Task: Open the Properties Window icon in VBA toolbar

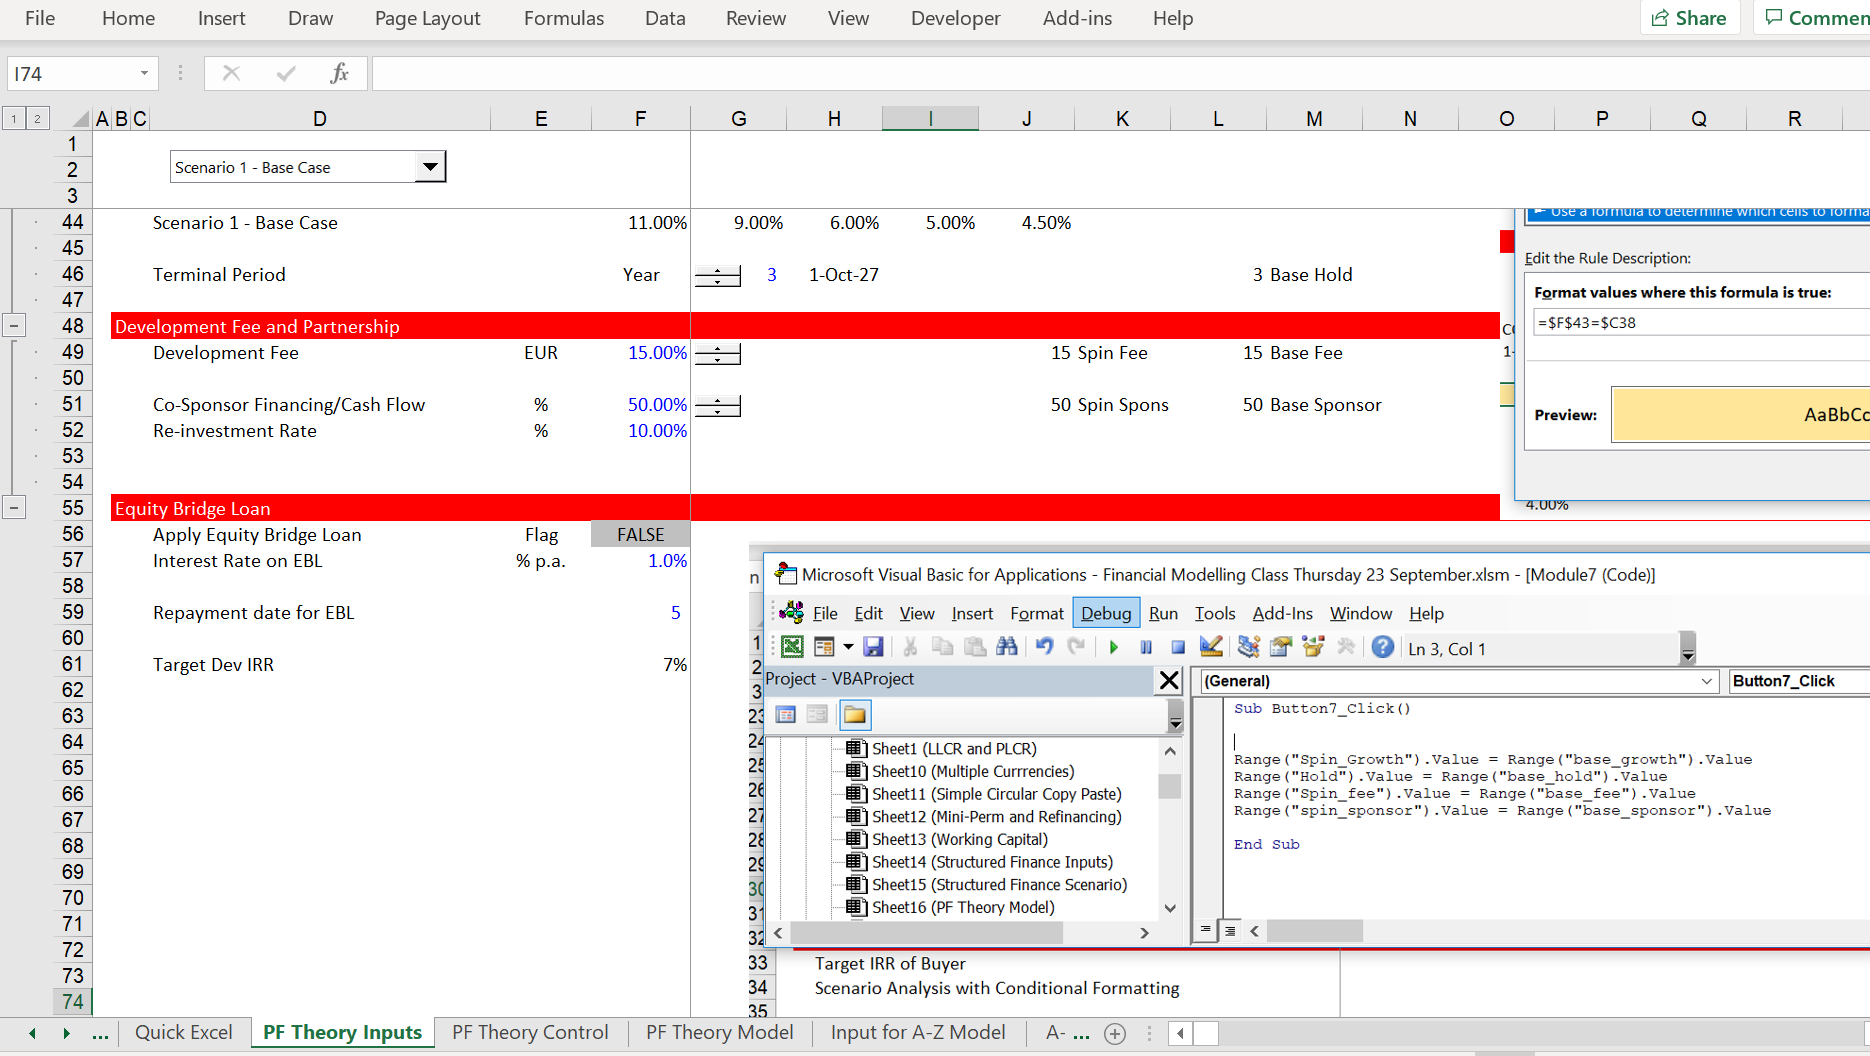Action: (1280, 647)
